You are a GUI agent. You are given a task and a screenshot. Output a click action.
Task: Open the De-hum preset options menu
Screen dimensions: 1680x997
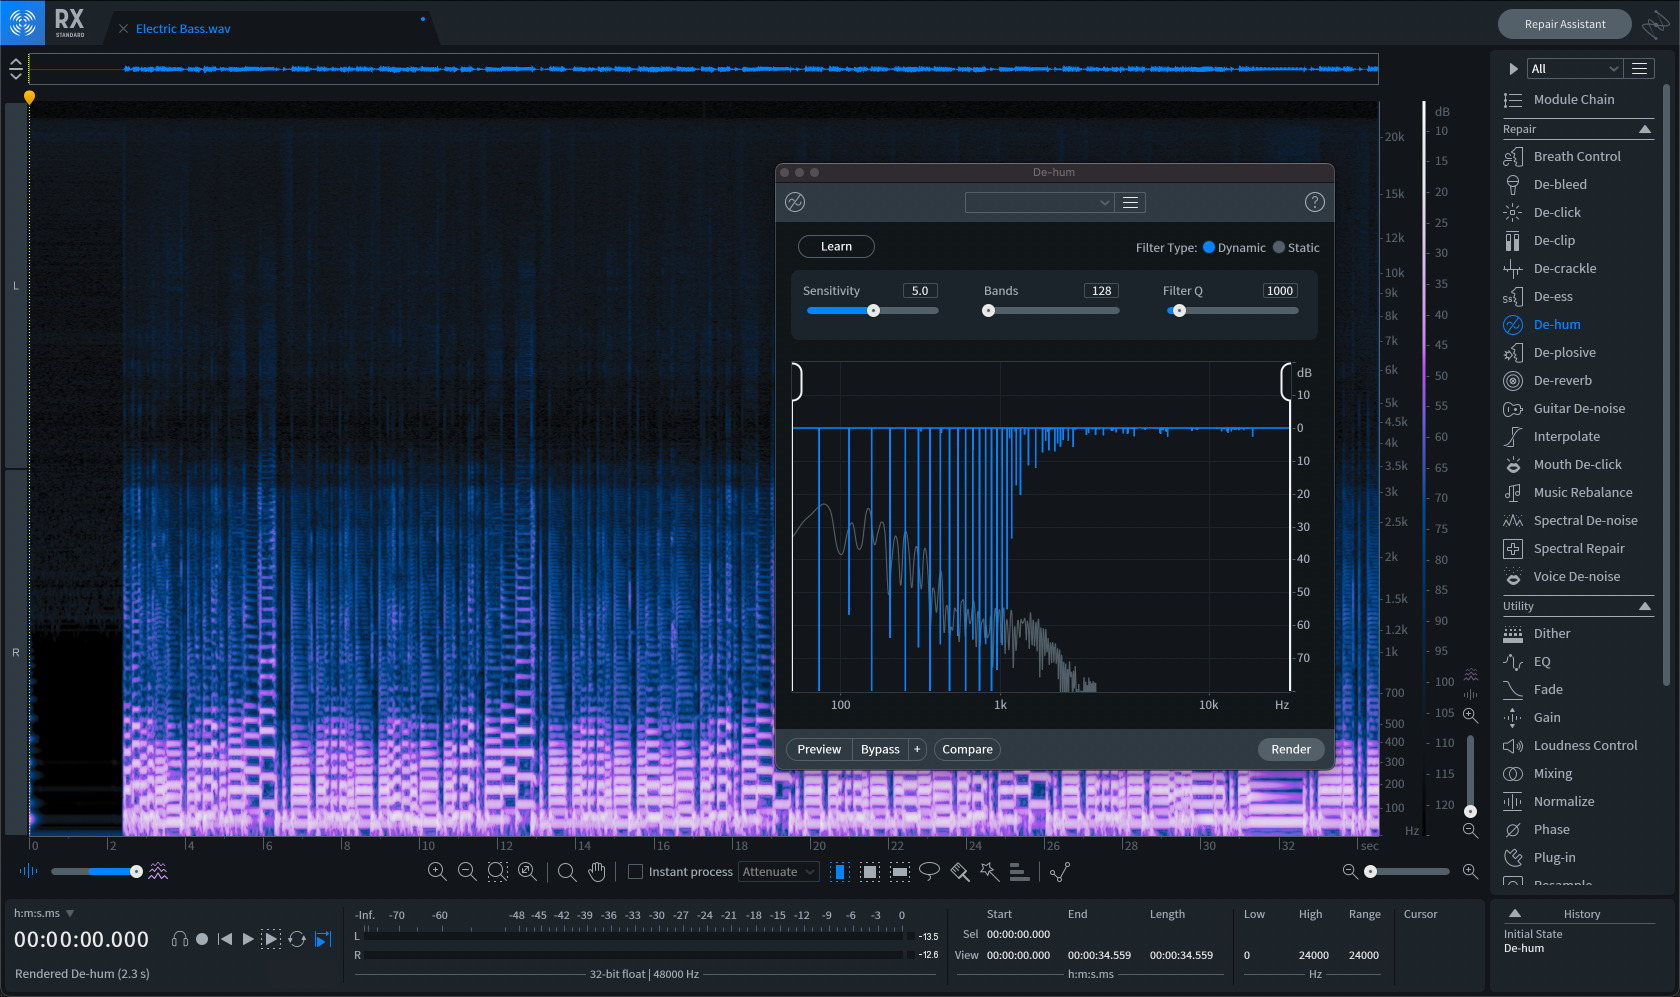click(x=1131, y=202)
